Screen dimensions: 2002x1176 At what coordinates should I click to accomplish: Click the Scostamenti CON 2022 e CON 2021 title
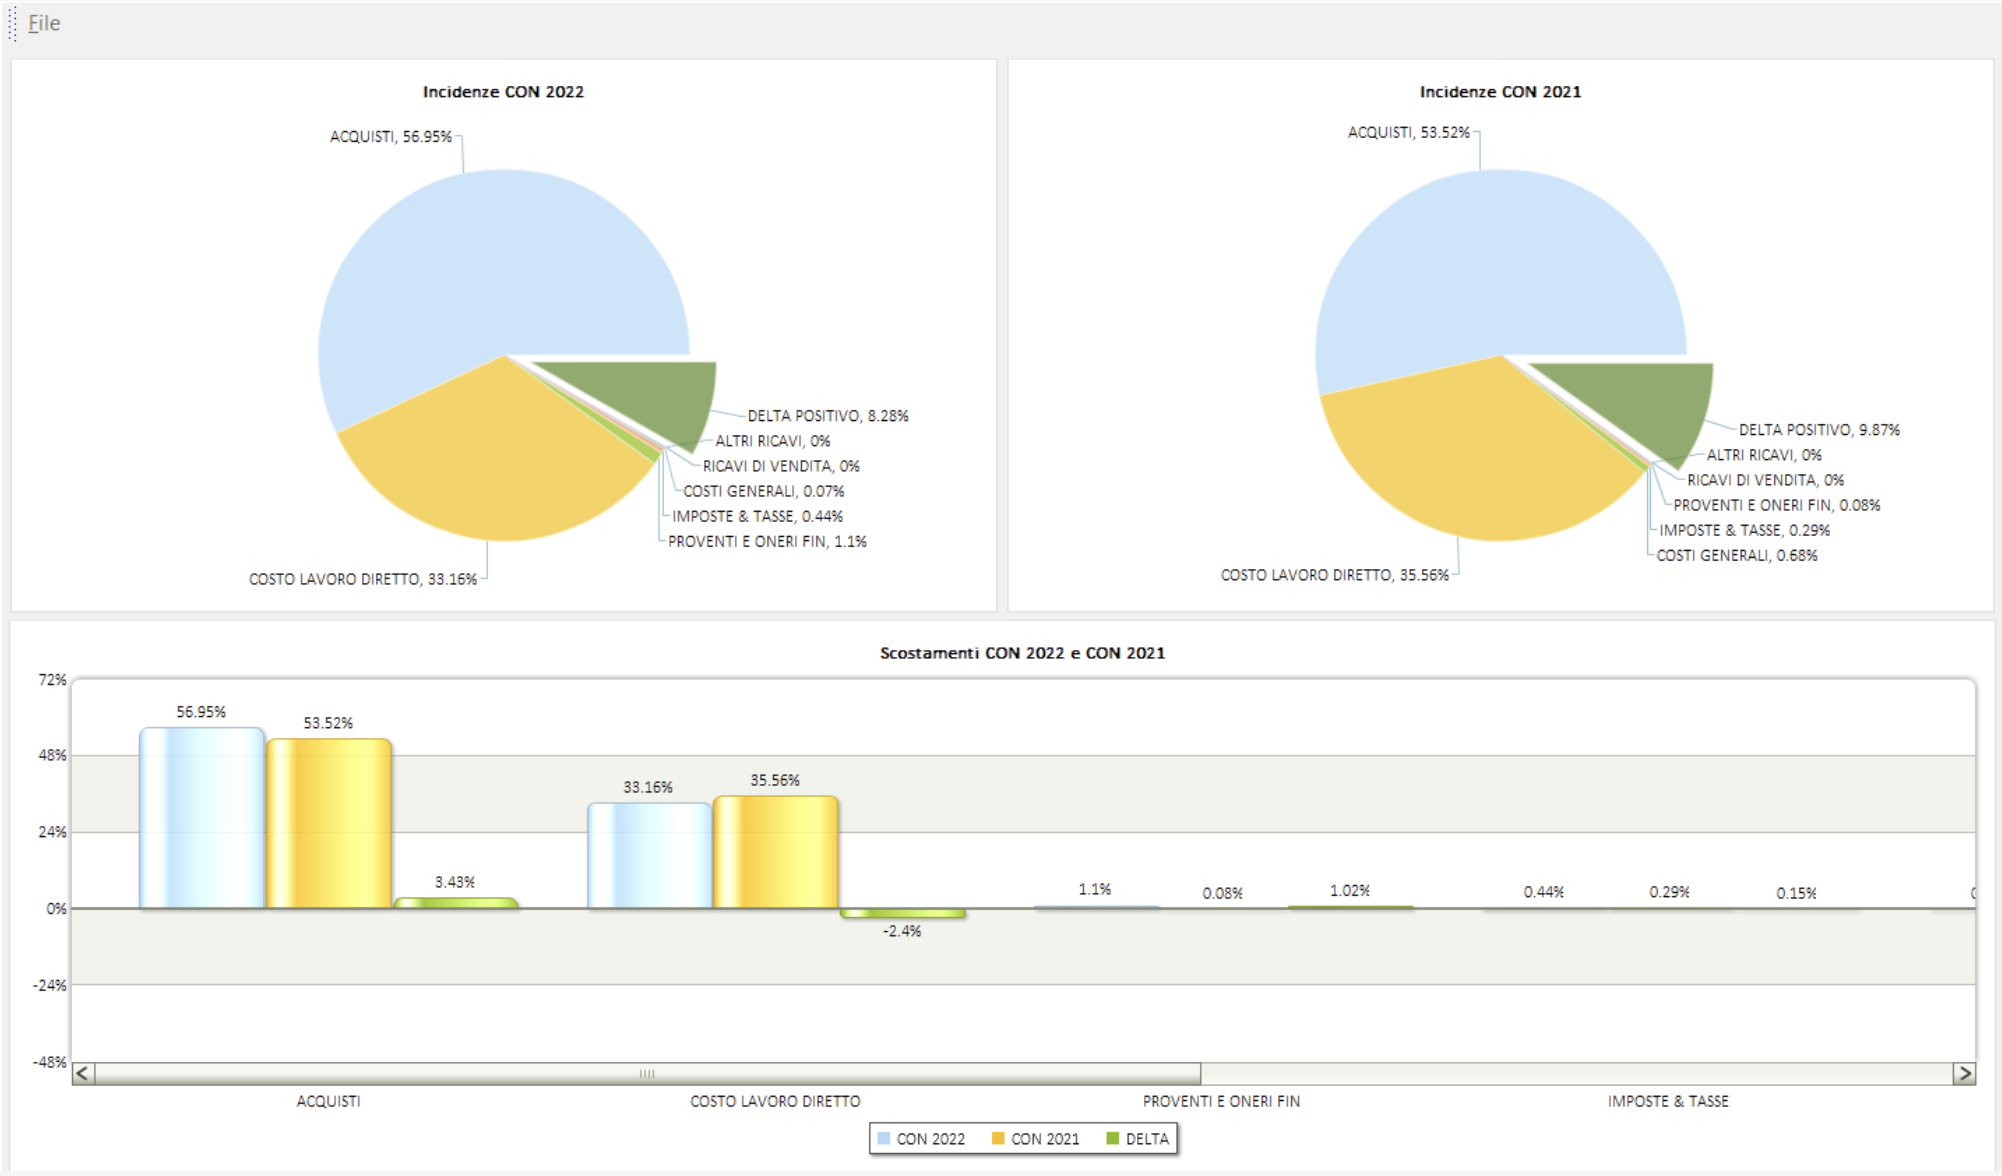coord(1021,653)
